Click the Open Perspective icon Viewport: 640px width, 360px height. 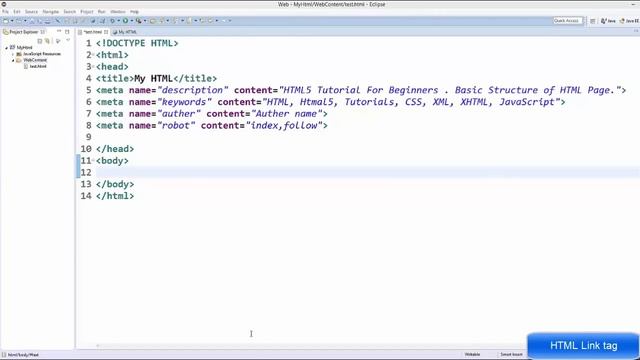click(x=593, y=21)
